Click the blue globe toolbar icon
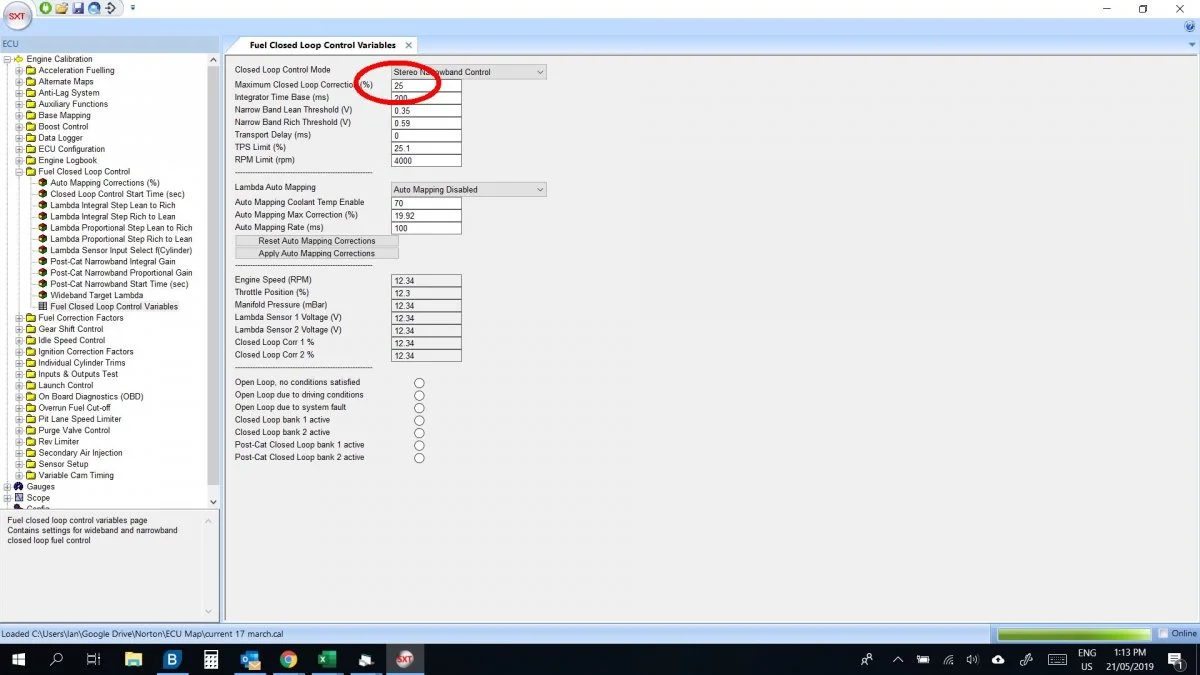Screen dimensions: 1200x675 (94, 8)
